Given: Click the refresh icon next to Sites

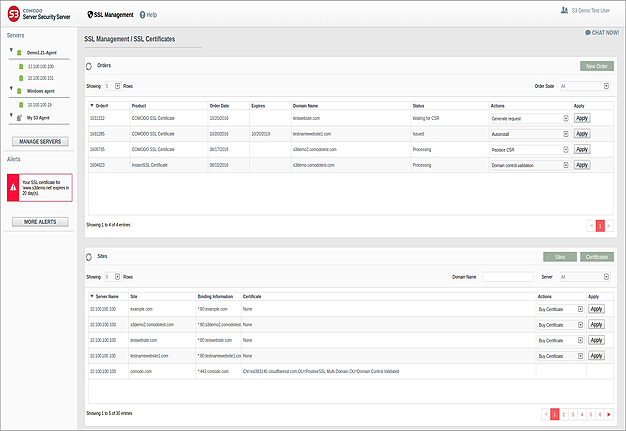Looking at the screenshot, I should pos(89,257).
